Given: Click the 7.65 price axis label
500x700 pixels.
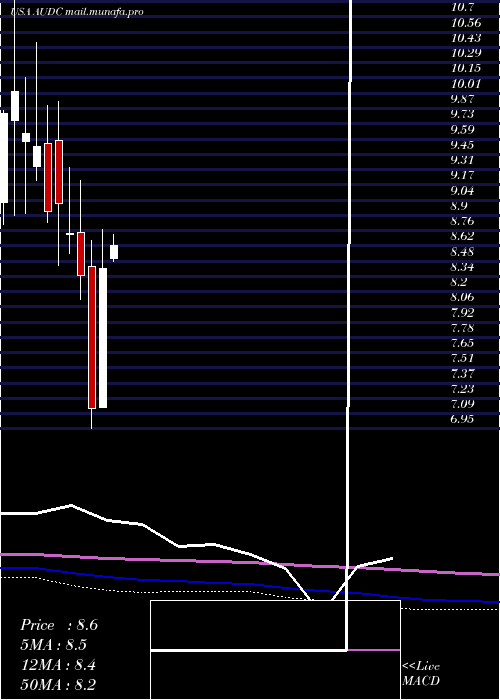Looking at the screenshot, I should [x=463, y=342].
